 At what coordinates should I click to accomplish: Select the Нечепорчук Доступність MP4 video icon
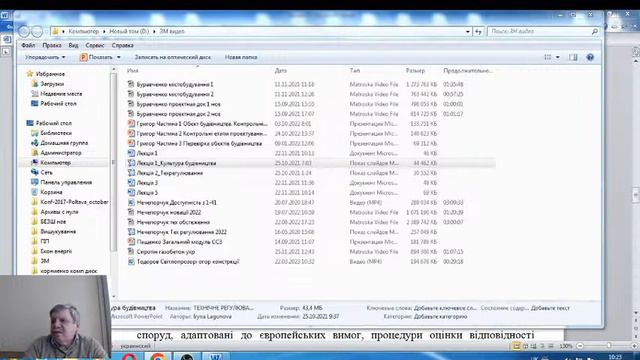pyautogui.click(x=131, y=202)
